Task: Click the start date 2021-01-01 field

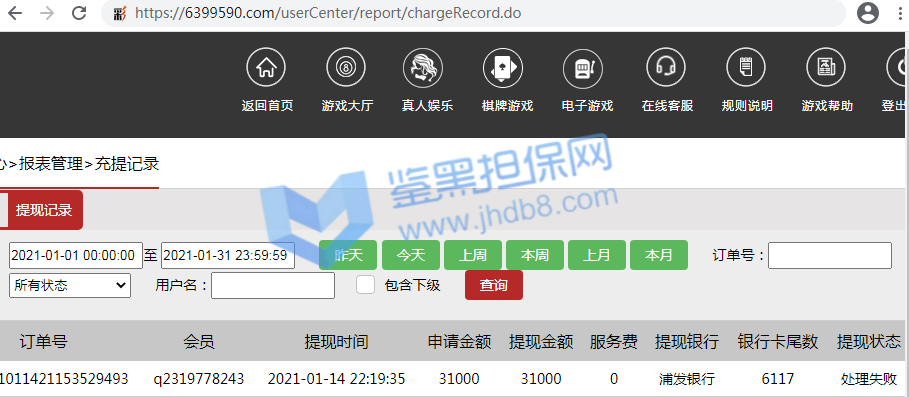Action: coord(76,256)
